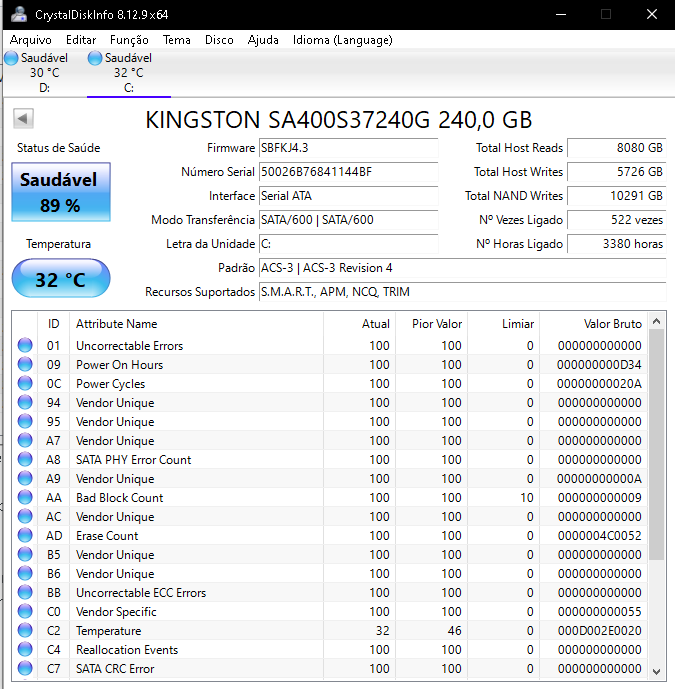This screenshot has height=689, width=675.
Task: Select the SATA CRC Error attribute name
Action: 115,669
